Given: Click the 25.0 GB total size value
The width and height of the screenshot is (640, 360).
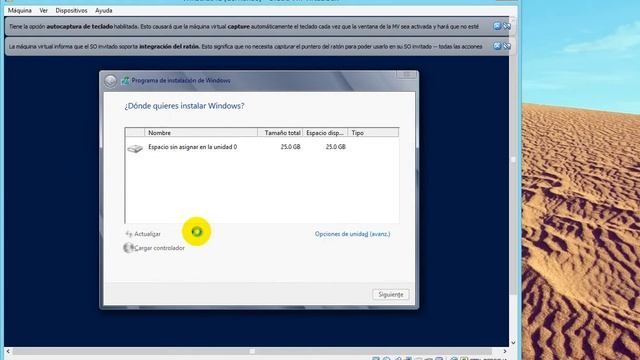Looking at the screenshot, I should tap(290, 147).
